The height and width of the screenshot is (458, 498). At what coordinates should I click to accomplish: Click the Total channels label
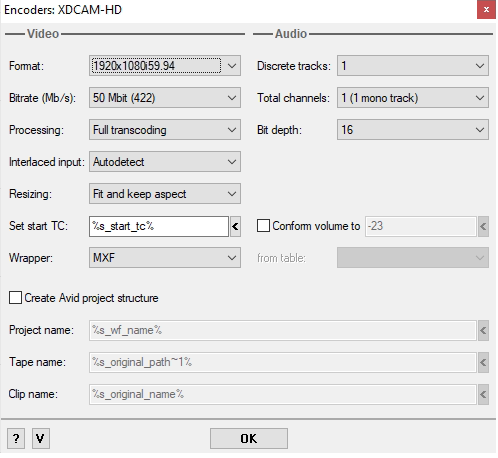(x=293, y=98)
